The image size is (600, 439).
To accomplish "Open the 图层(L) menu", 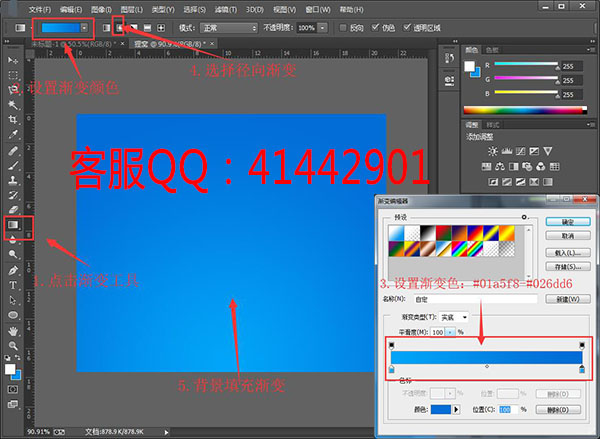I will [x=131, y=10].
